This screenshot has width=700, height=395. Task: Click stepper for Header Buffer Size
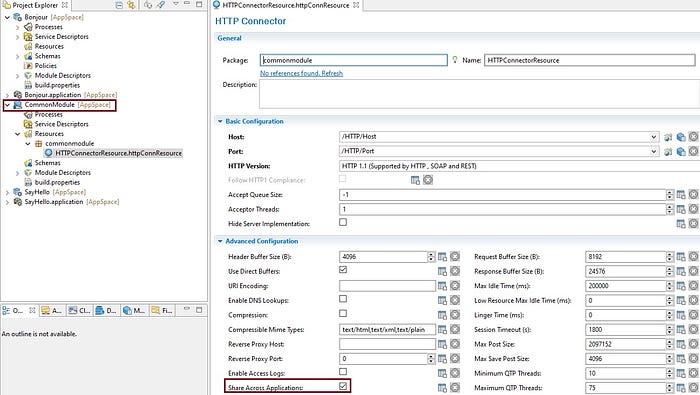click(x=431, y=257)
